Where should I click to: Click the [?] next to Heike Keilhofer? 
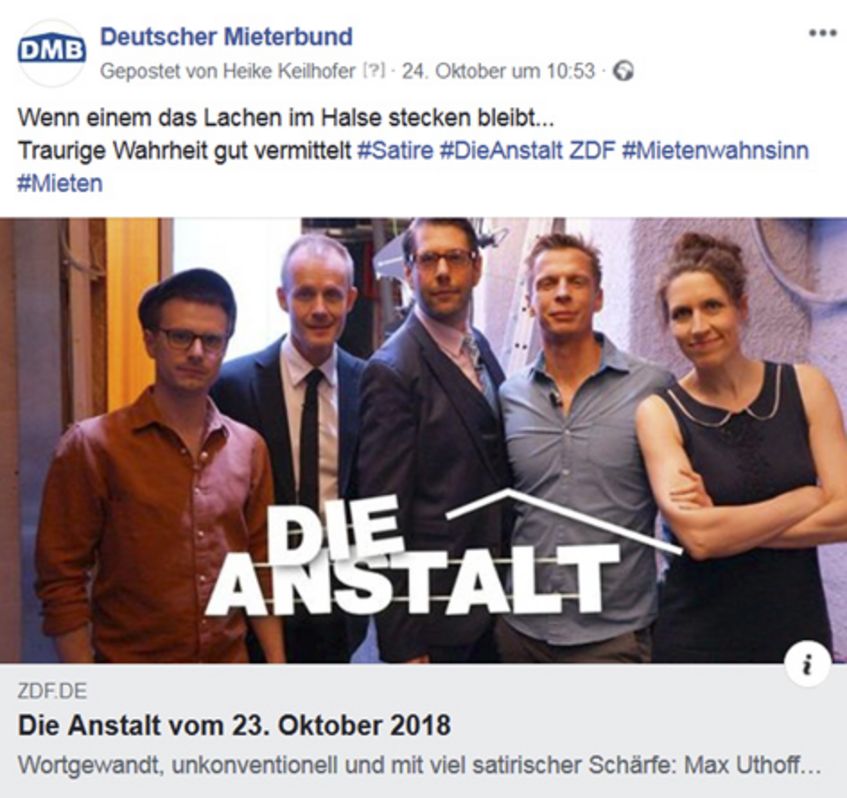pyautogui.click(x=374, y=71)
